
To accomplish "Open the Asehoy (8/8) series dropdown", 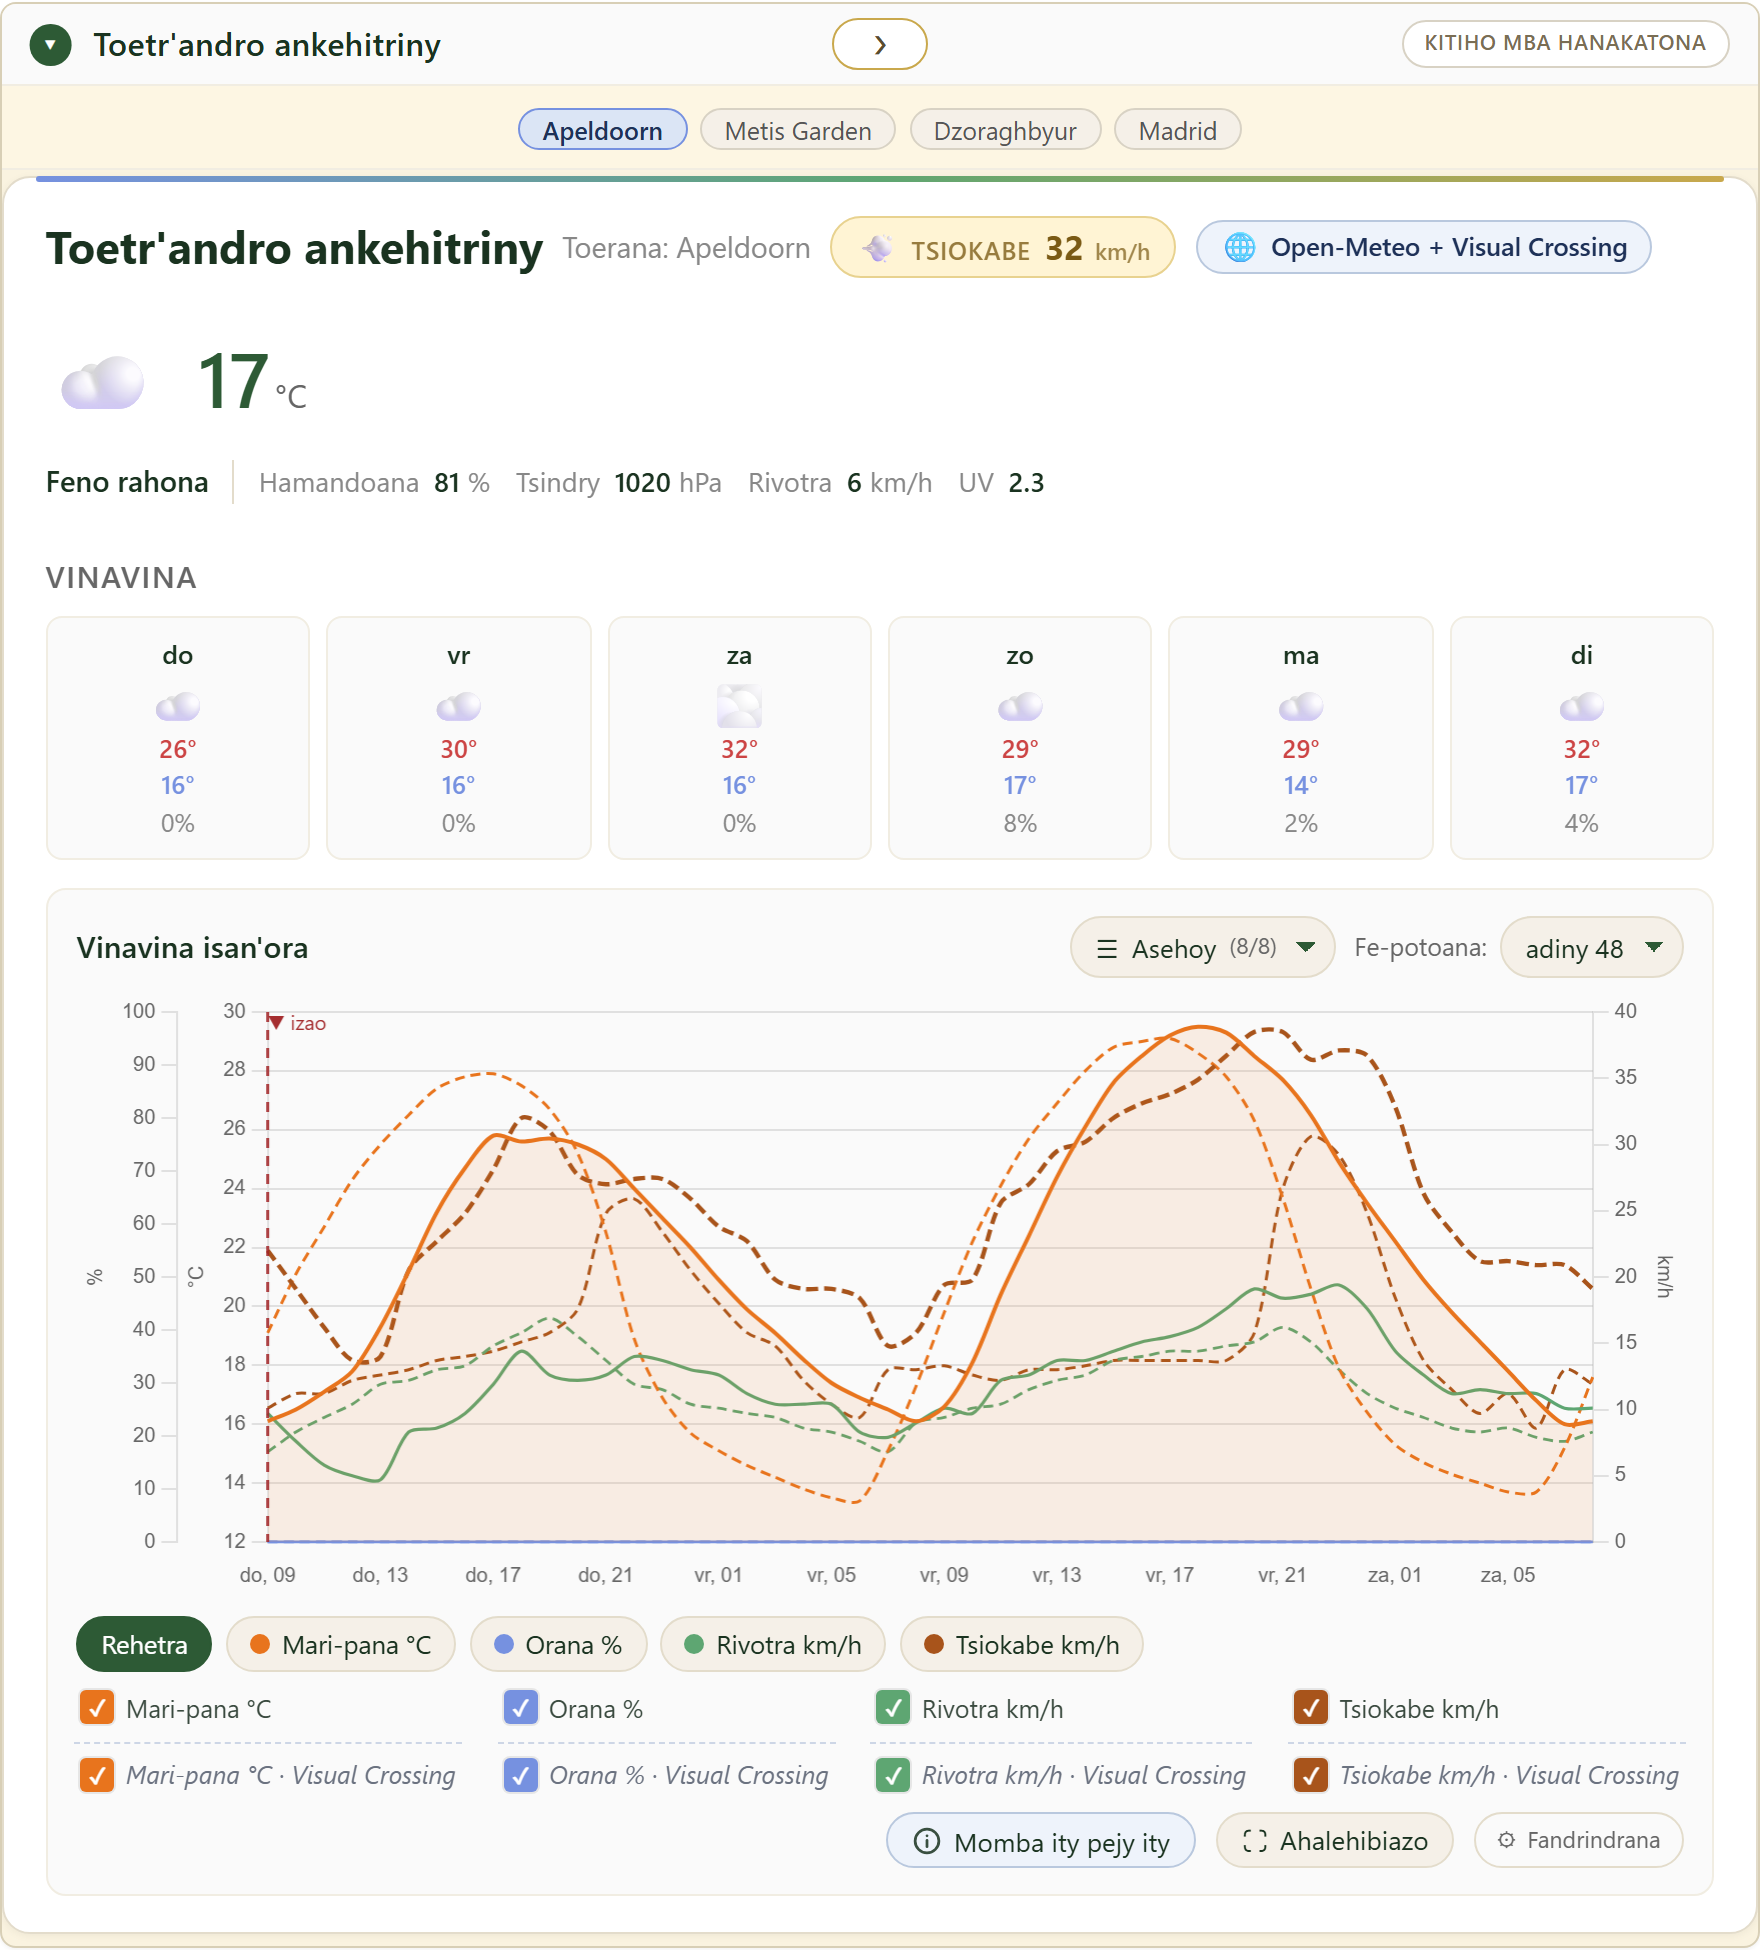I will pos(1203,948).
